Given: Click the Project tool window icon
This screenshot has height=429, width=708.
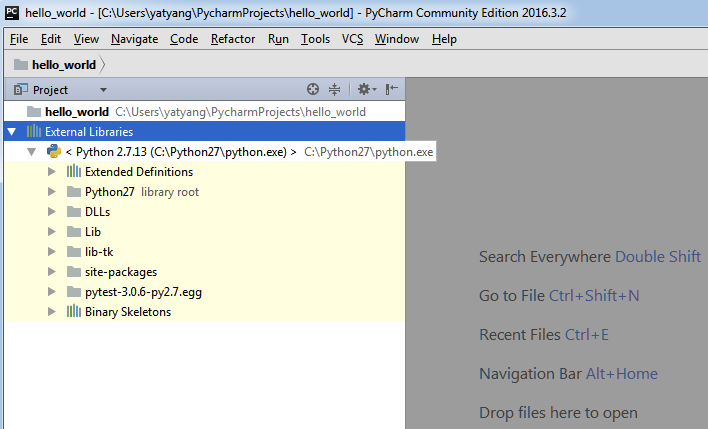Looking at the screenshot, I should point(21,89).
